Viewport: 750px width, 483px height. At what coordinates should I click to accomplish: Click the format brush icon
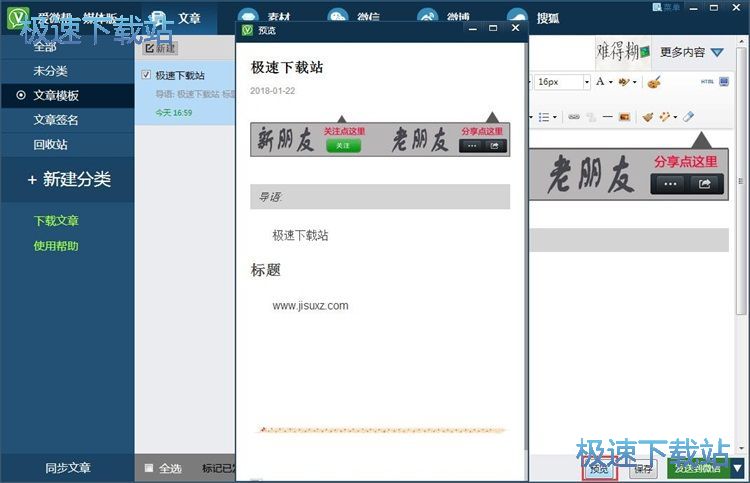coord(648,117)
